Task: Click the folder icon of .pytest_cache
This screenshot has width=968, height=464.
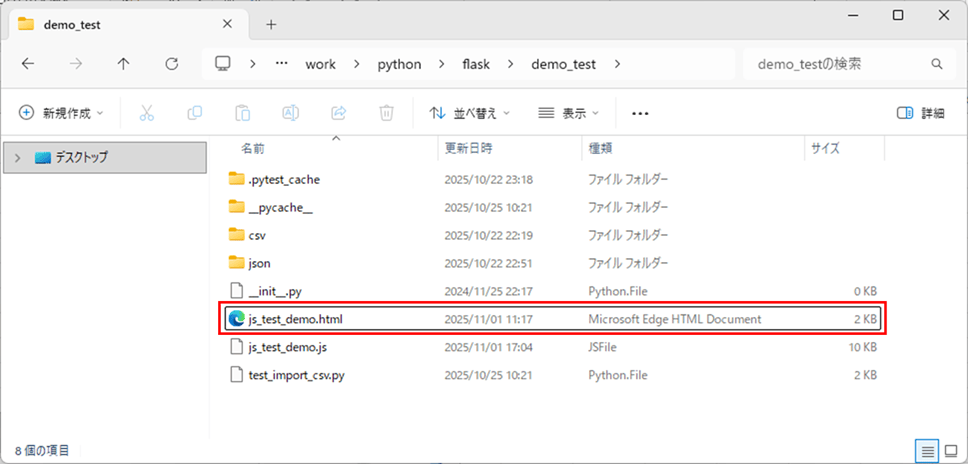Action: (236, 180)
